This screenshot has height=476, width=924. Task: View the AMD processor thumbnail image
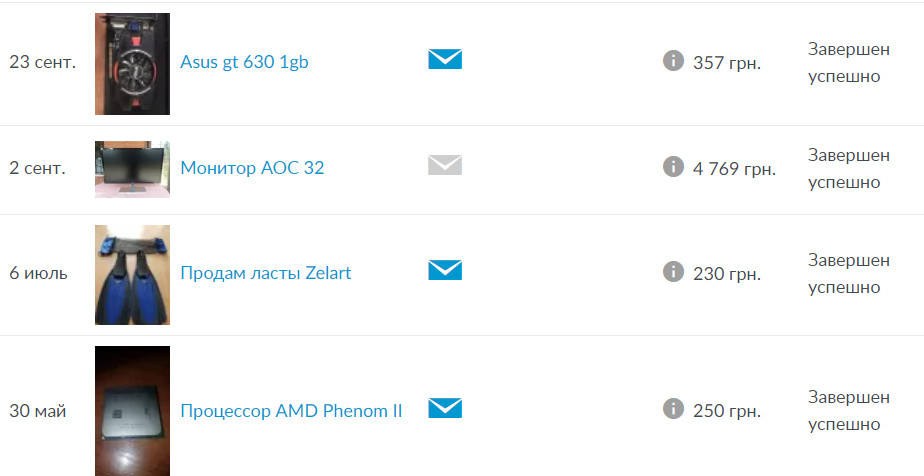coord(133,411)
